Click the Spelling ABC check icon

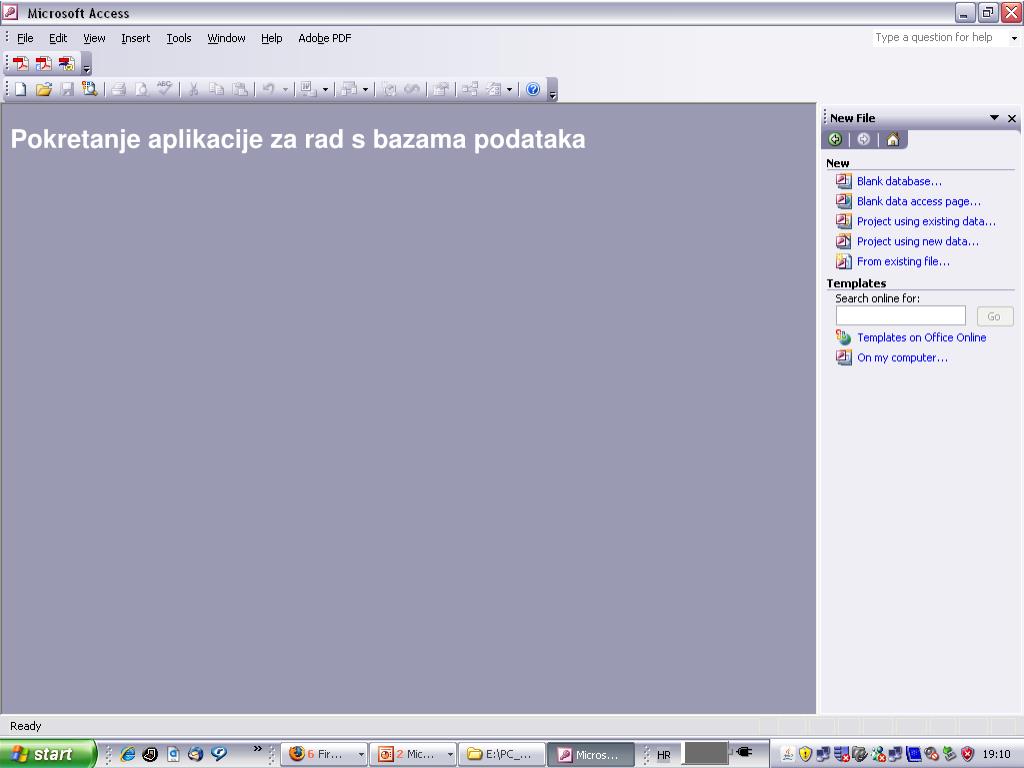pos(165,89)
